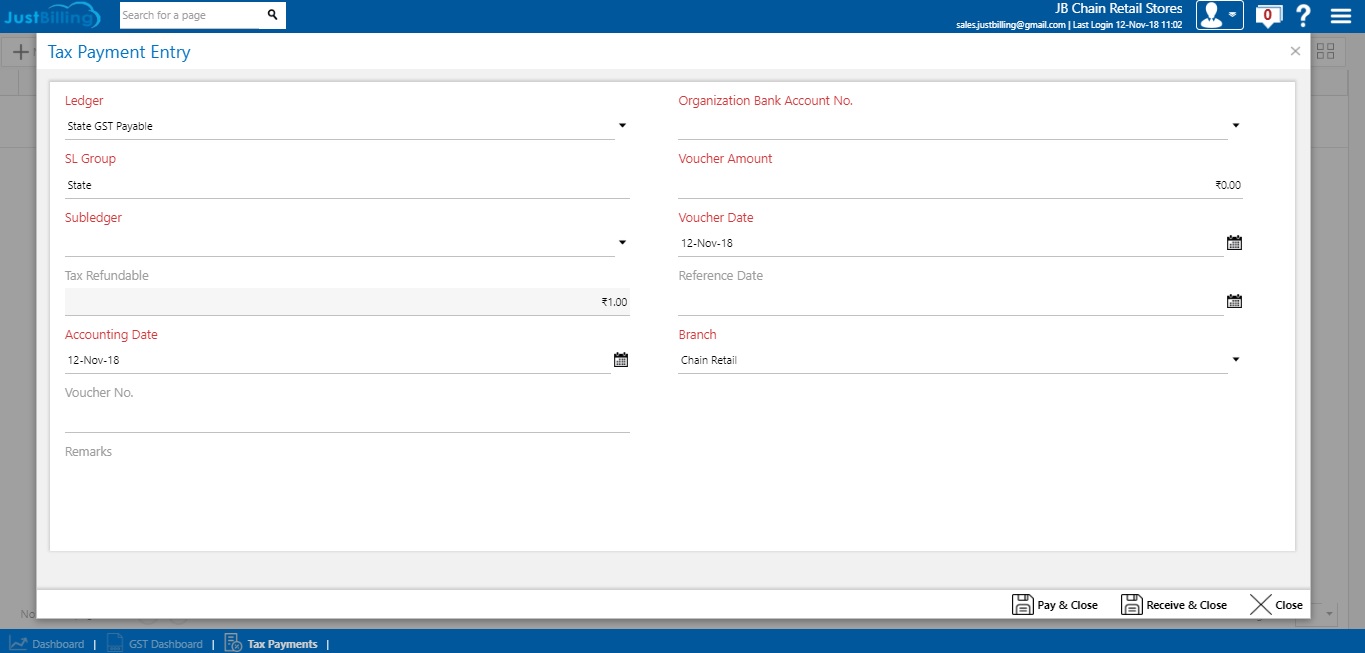1365x653 pixels.
Task: Open Voucher Date calendar picker
Action: point(1234,242)
